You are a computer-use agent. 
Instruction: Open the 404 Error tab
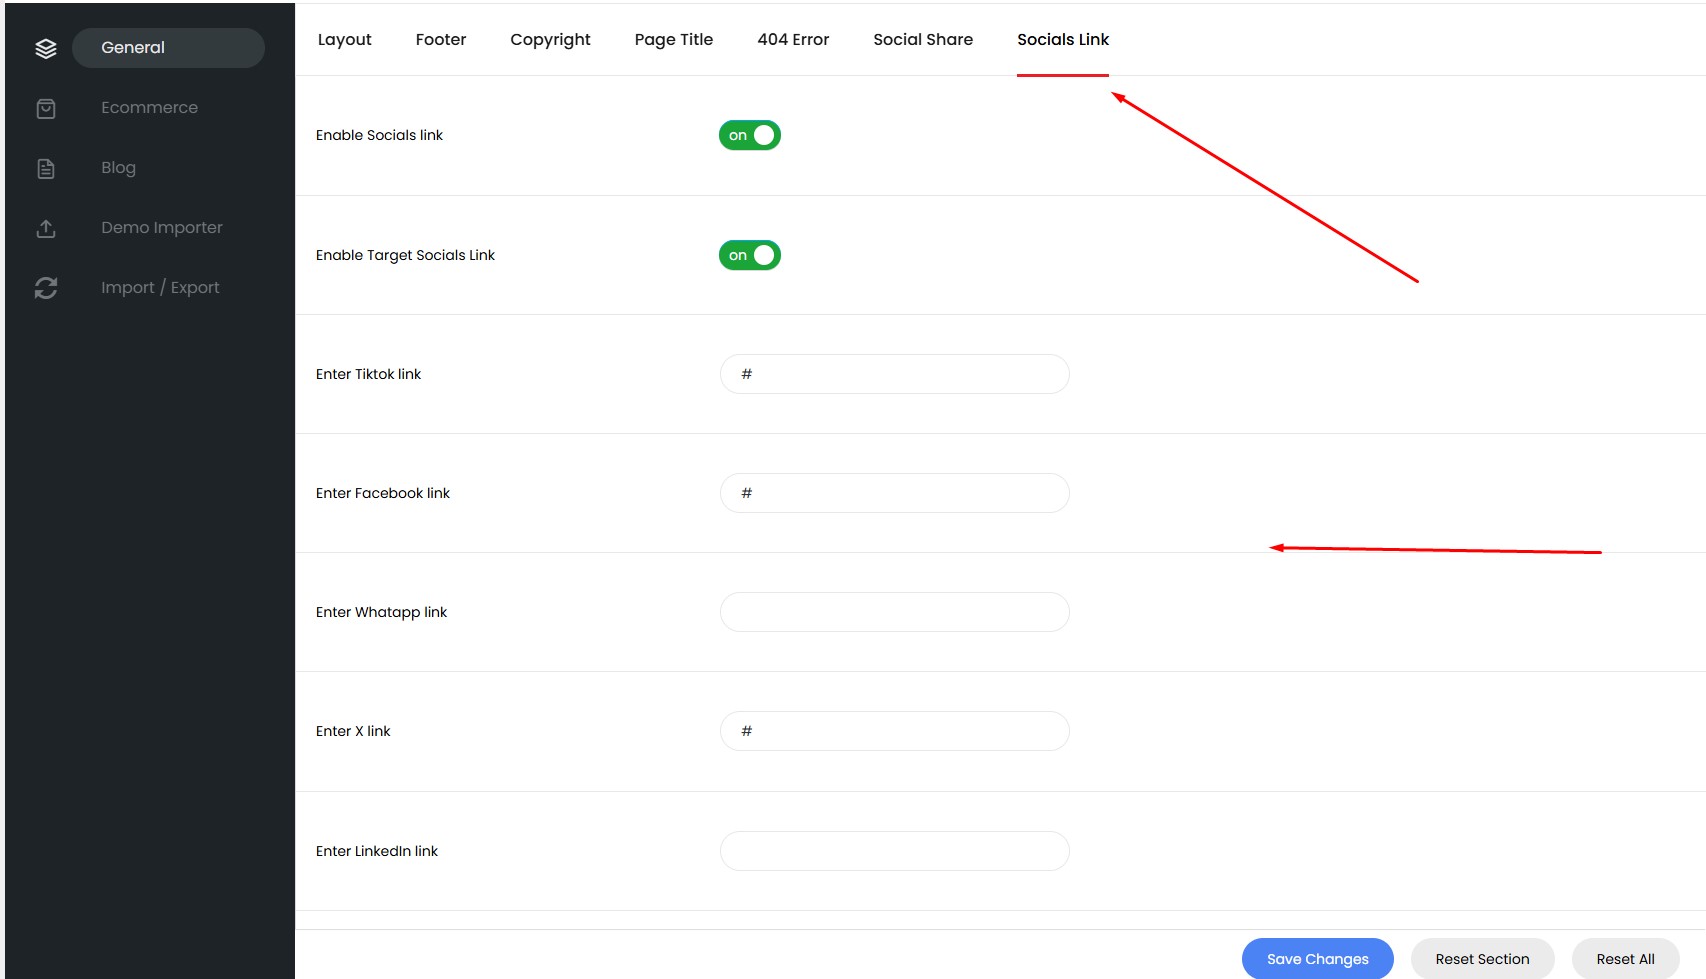pos(793,40)
